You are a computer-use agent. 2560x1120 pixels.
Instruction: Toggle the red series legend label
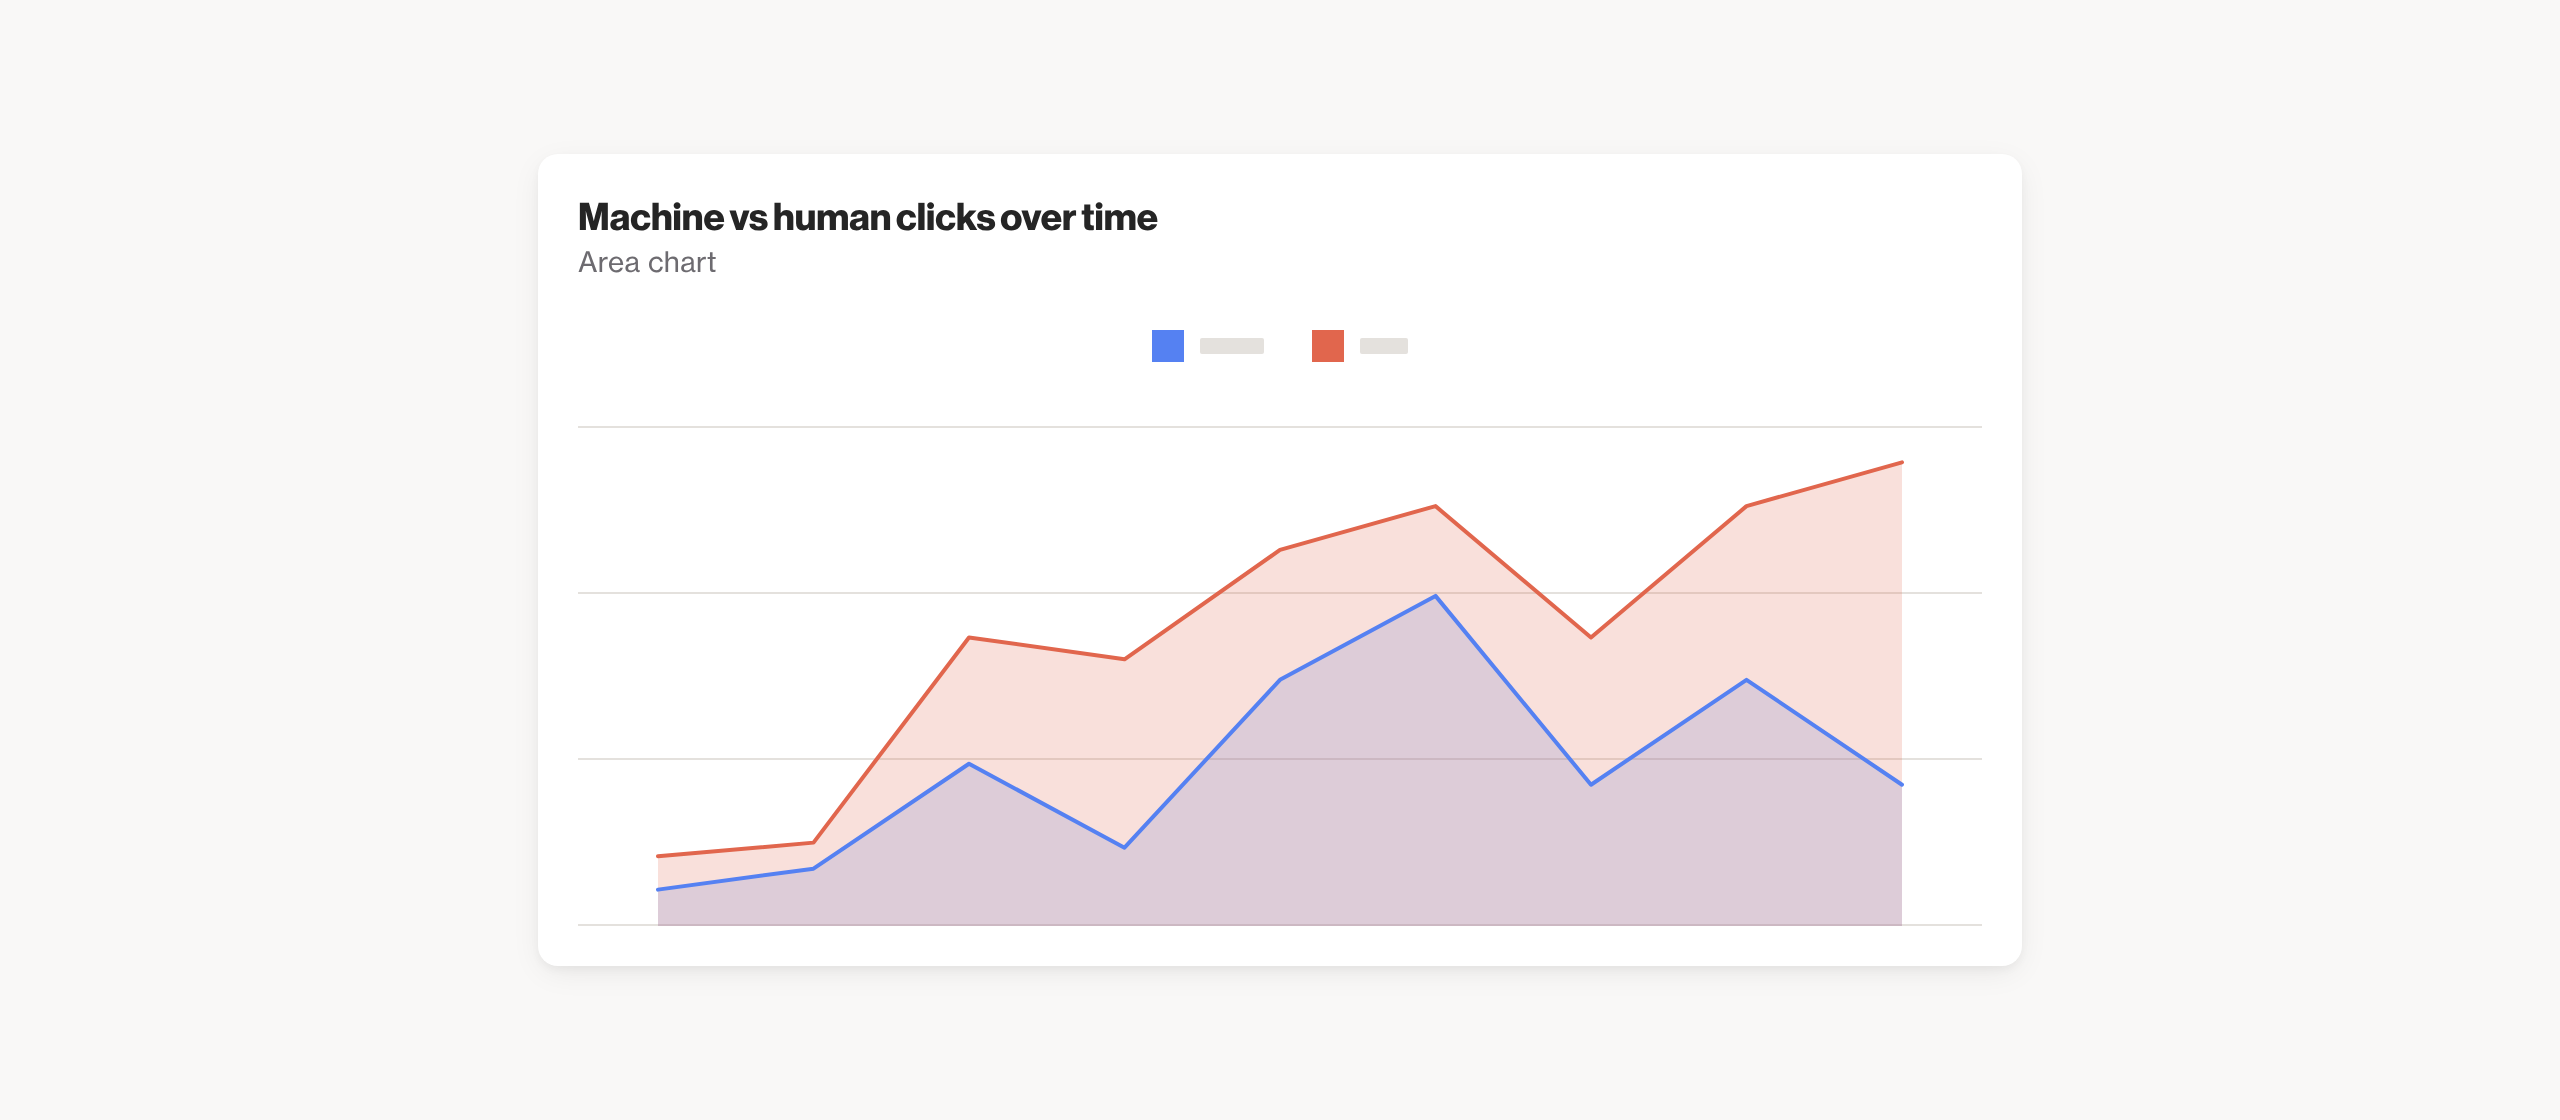1383,346
